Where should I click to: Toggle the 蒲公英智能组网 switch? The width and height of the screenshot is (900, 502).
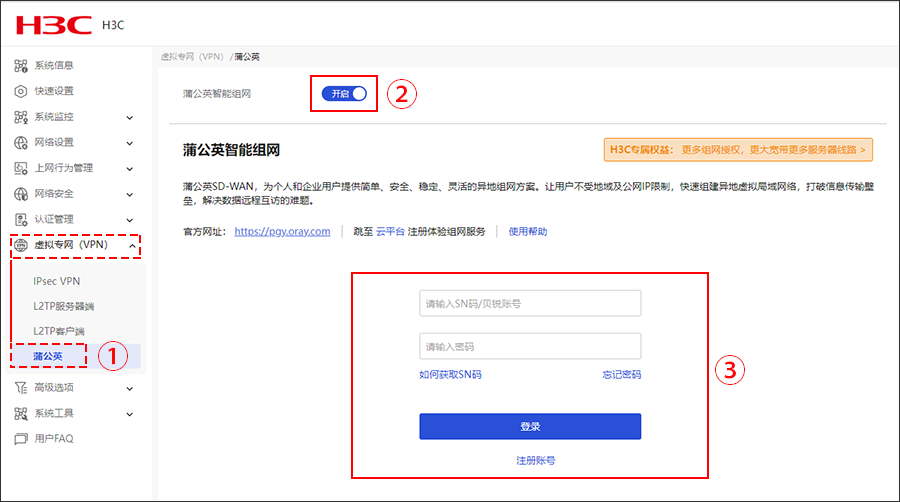pos(344,94)
